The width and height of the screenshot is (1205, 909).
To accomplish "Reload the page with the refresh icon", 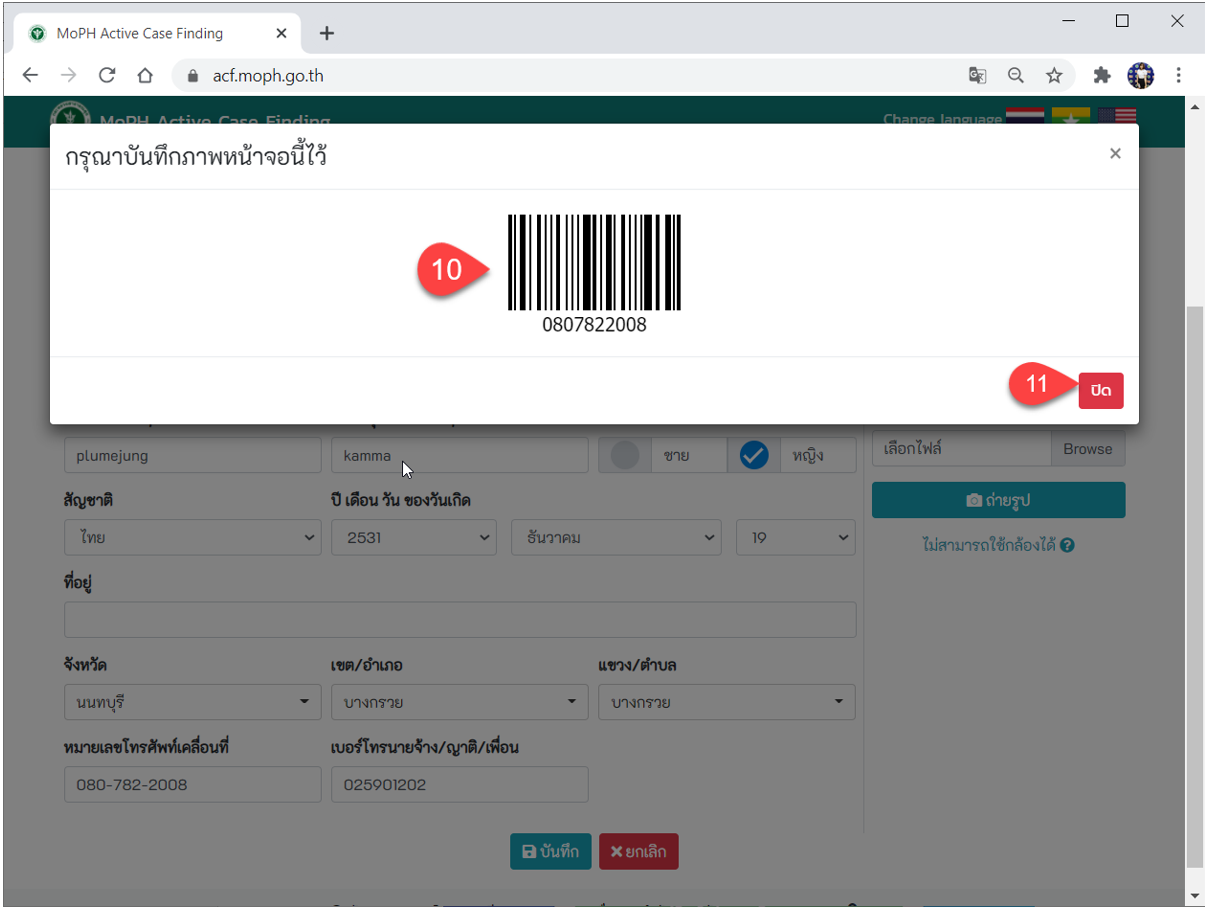I will [107, 75].
